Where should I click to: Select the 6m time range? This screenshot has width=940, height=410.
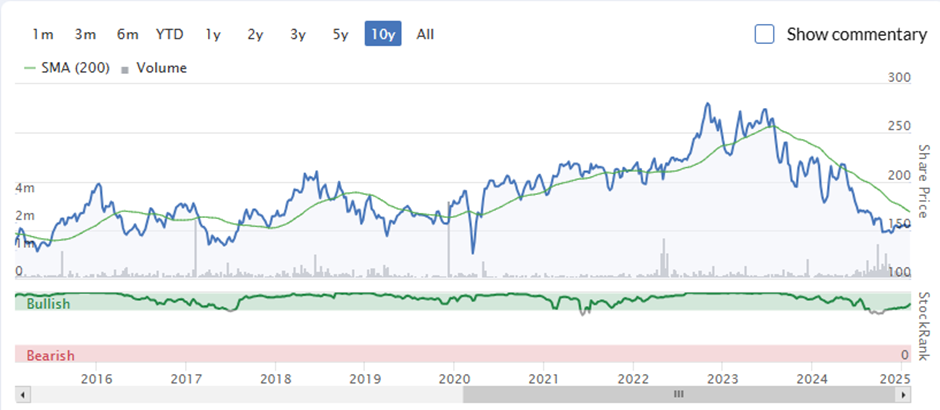coord(127,34)
